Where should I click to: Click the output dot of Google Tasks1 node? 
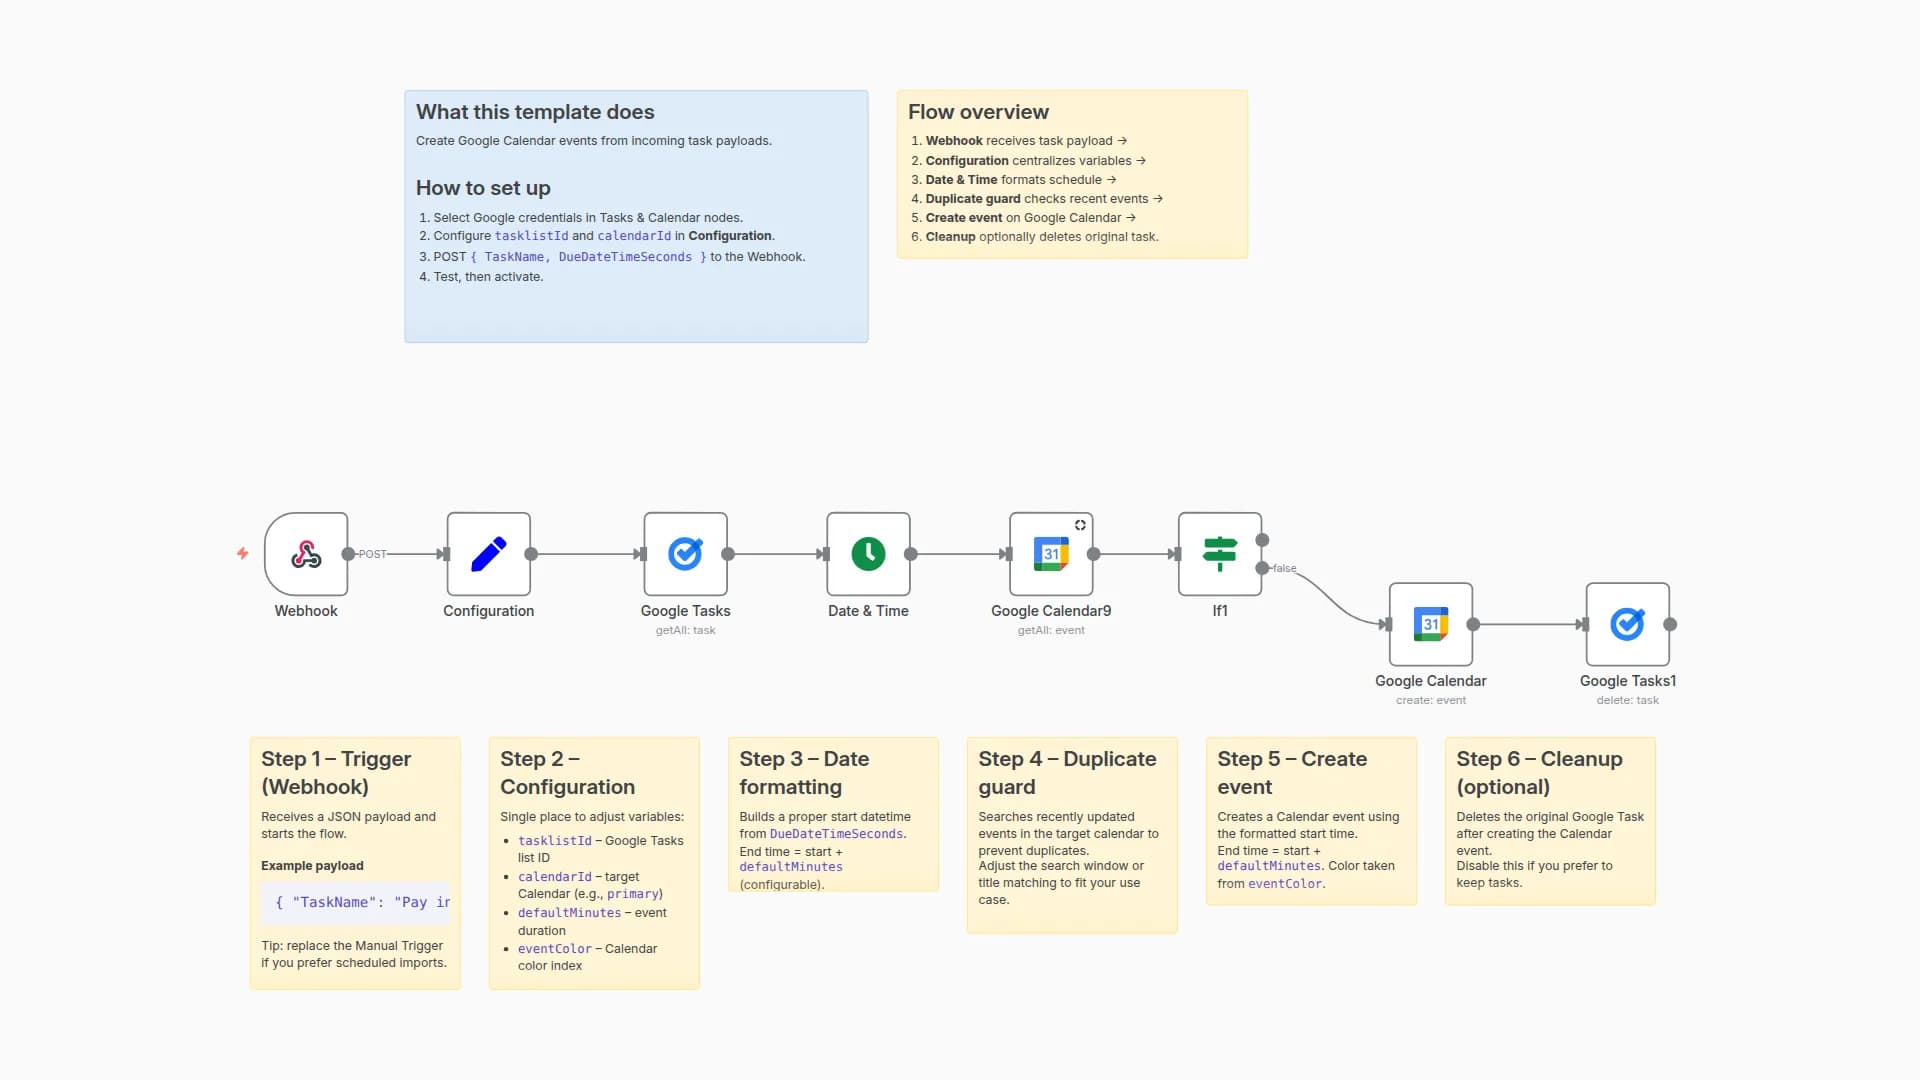(x=1668, y=625)
